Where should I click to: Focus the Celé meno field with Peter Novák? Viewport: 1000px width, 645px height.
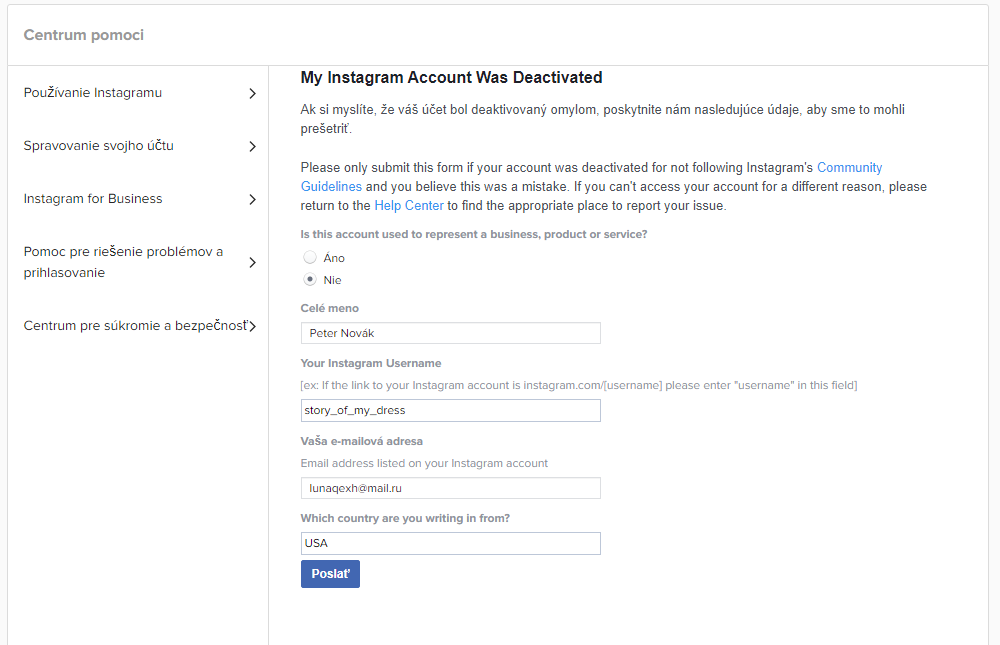click(450, 333)
